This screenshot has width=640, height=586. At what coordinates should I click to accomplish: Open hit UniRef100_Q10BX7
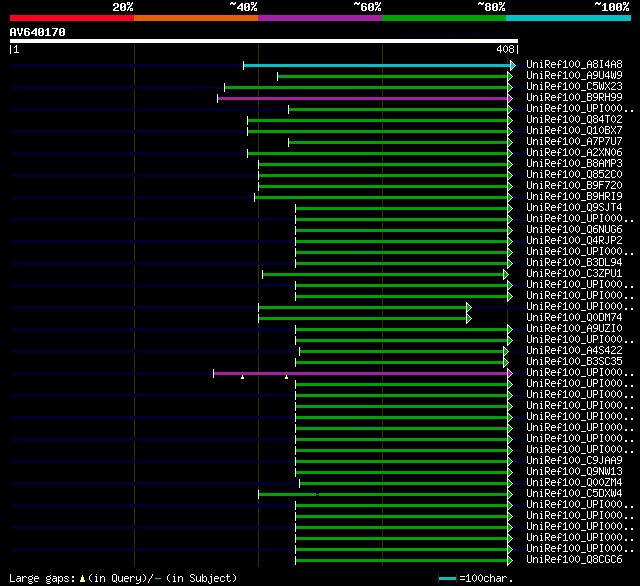click(574, 131)
